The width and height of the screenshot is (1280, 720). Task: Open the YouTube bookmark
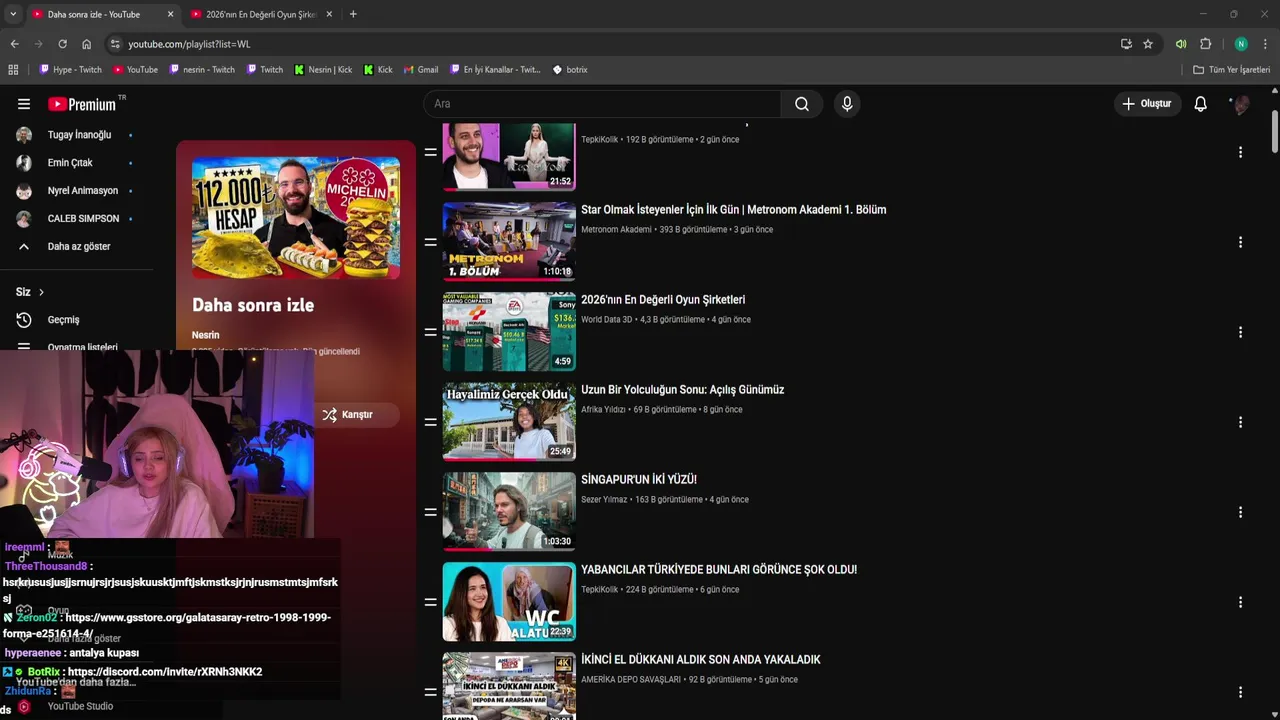point(135,70)
